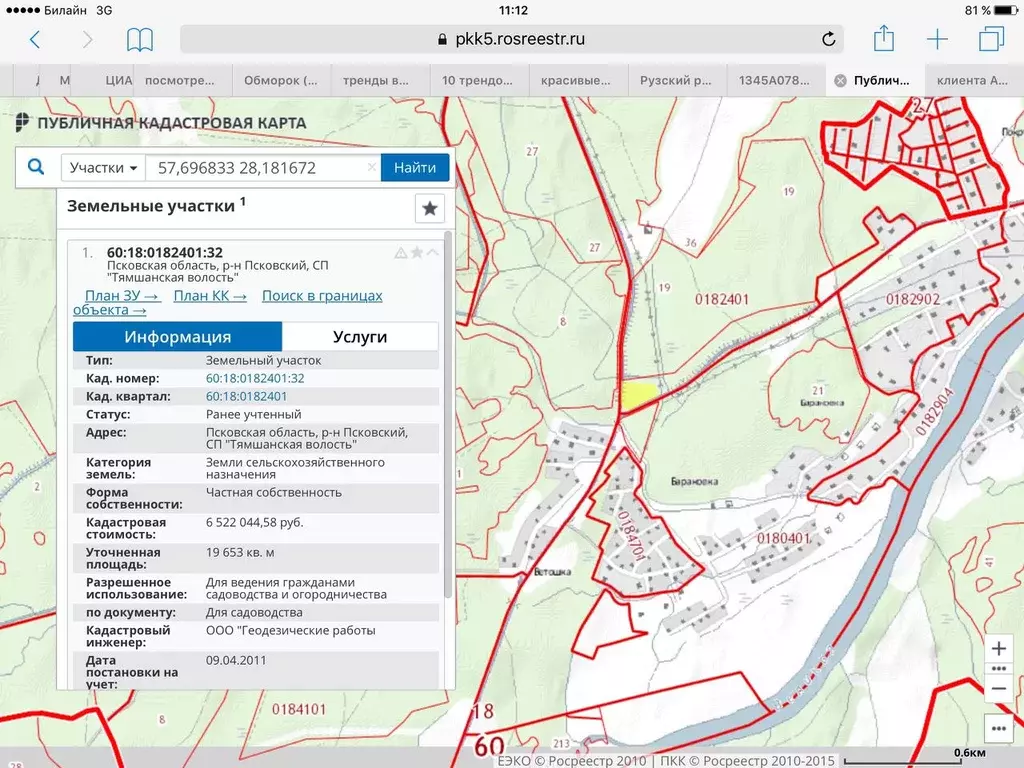Add a new tab with plus icon

click(937, 39)
